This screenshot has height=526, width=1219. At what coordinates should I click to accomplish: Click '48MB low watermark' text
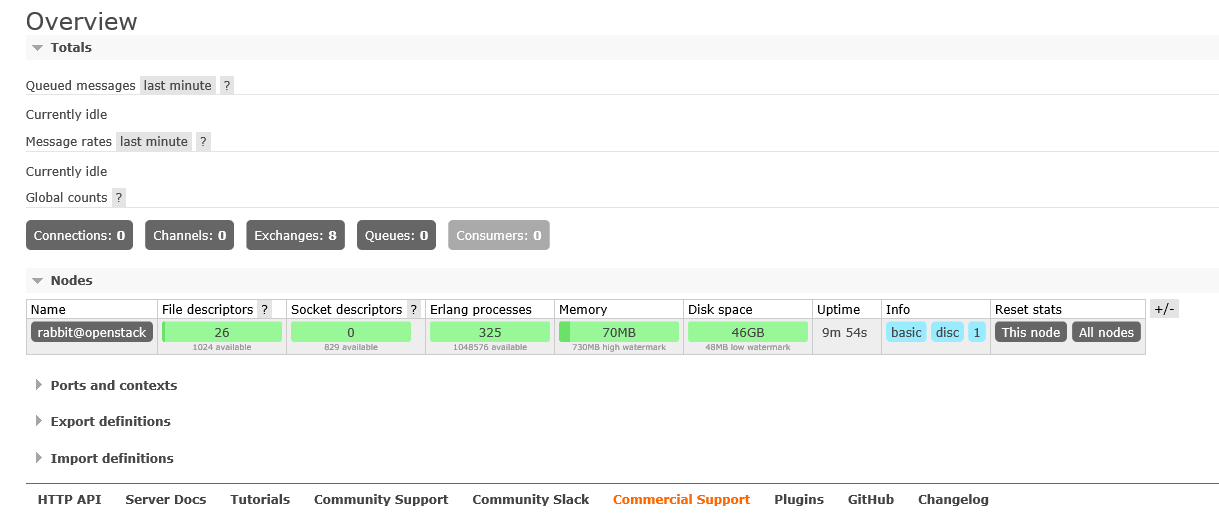point(748,348)
